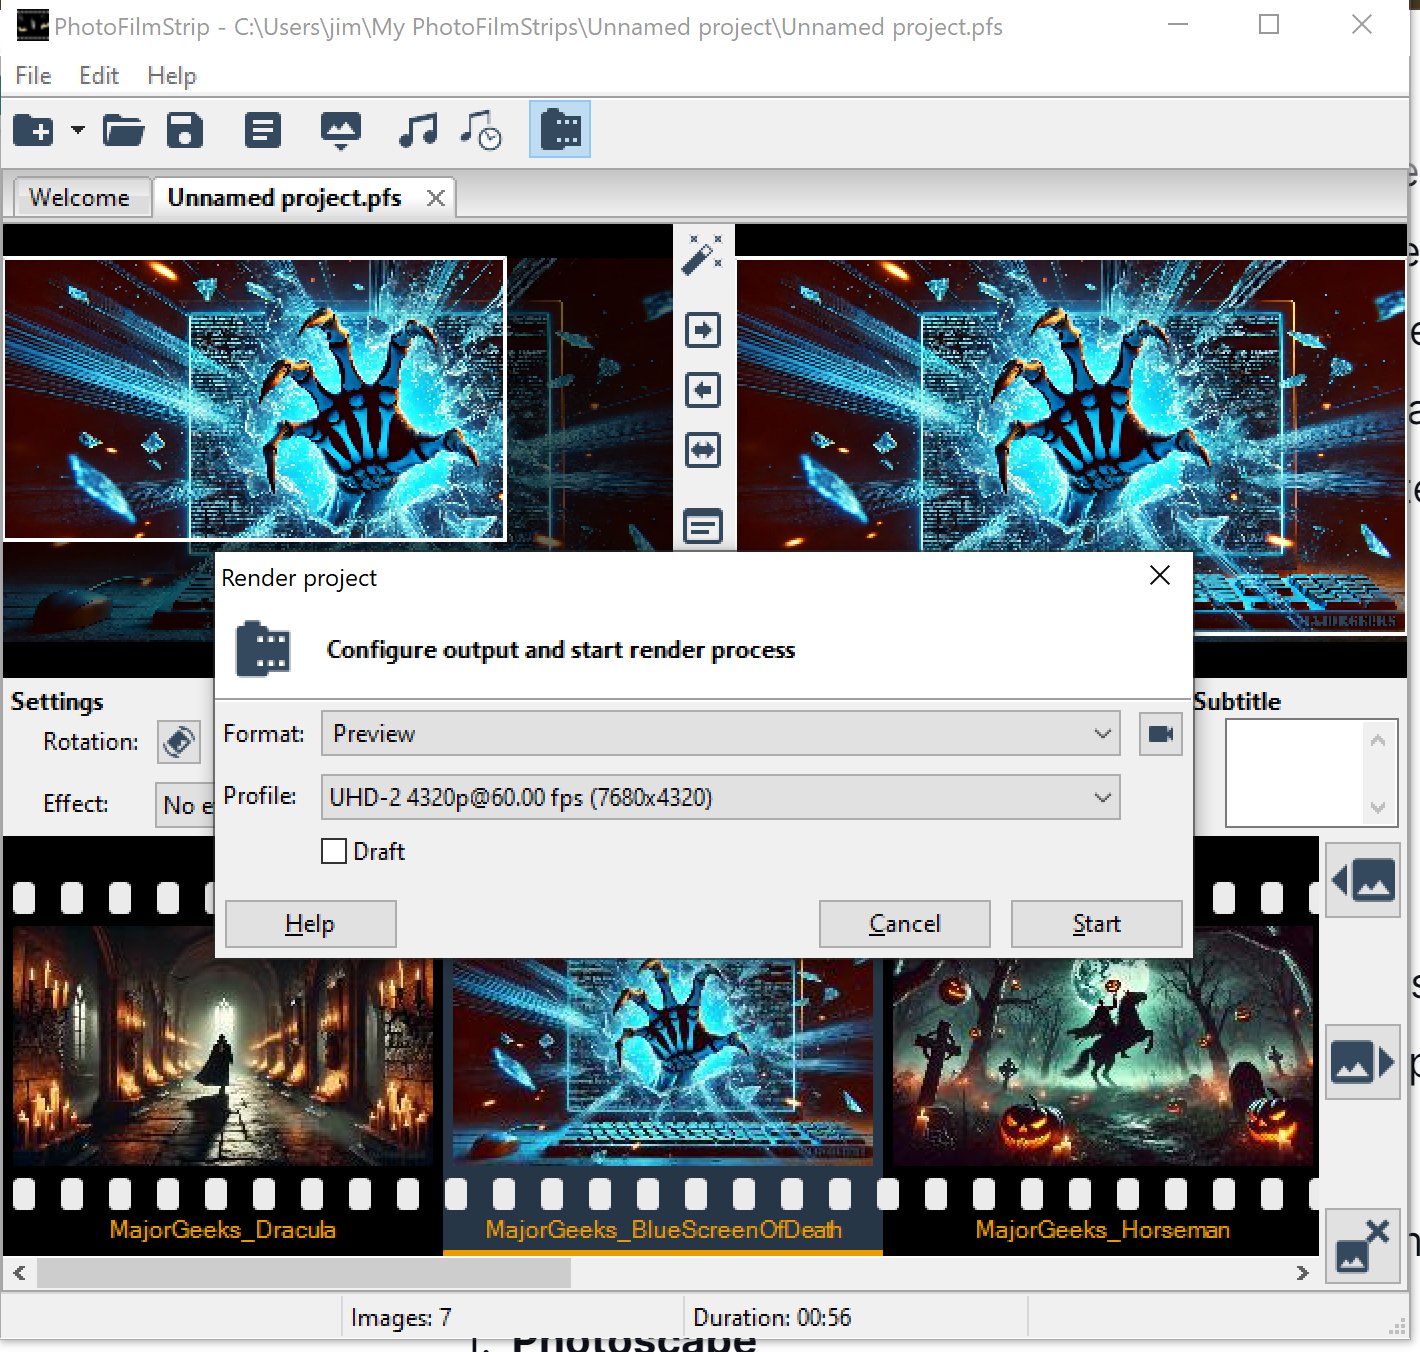Click the import pictures toolbar icon
Screen dimensions: 1420x1352
tap(340, 130)
